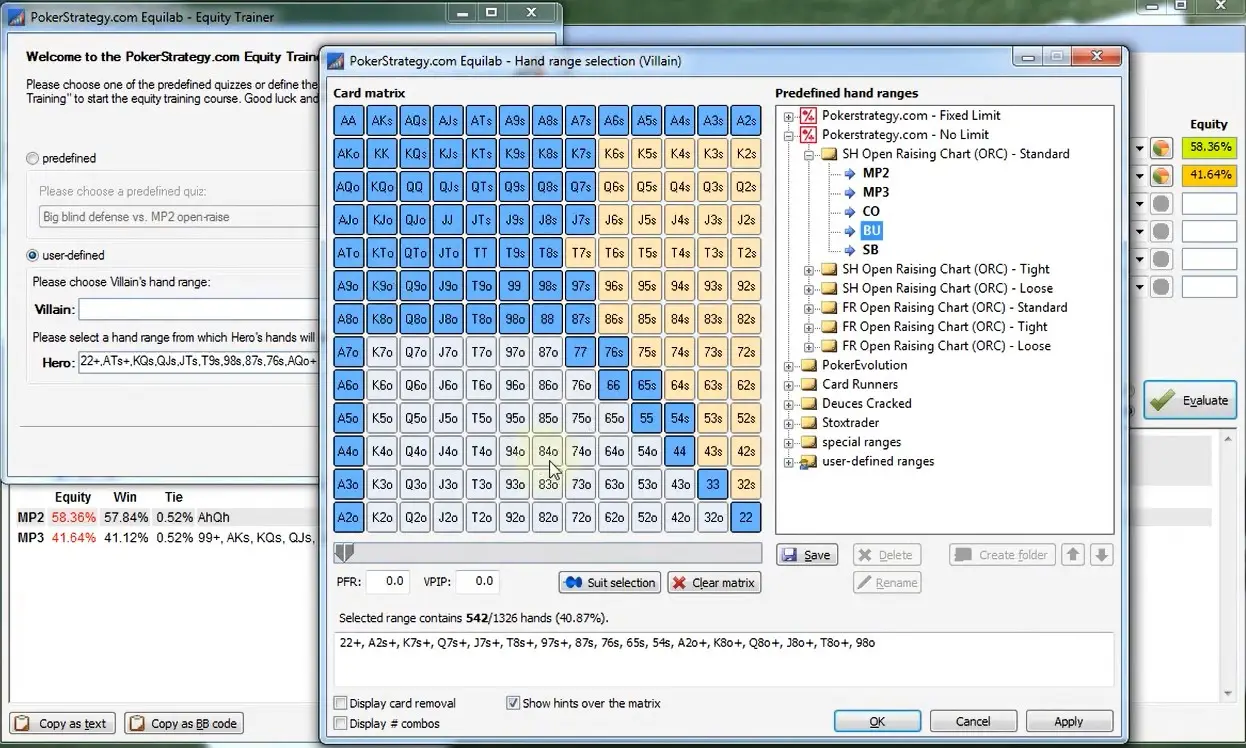Open Suit selection
This screenshot has height=748, width=1246.
(x=610, y=582)
